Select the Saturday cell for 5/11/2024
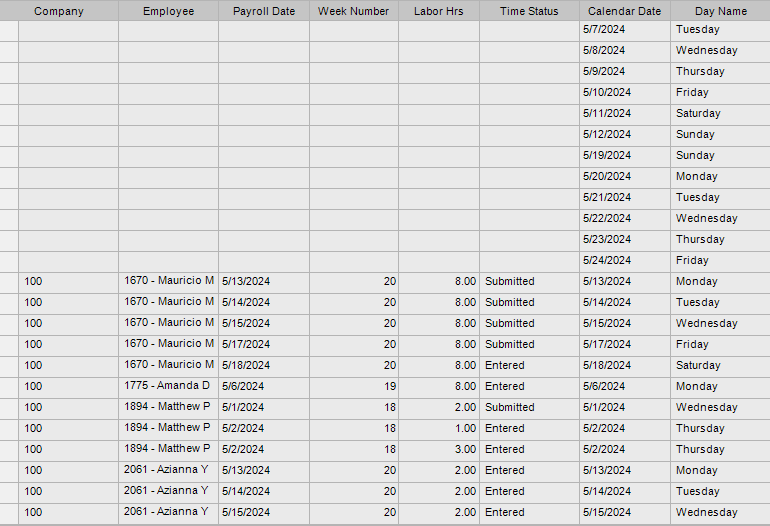770x526 pixels. [x=720, y=113]
